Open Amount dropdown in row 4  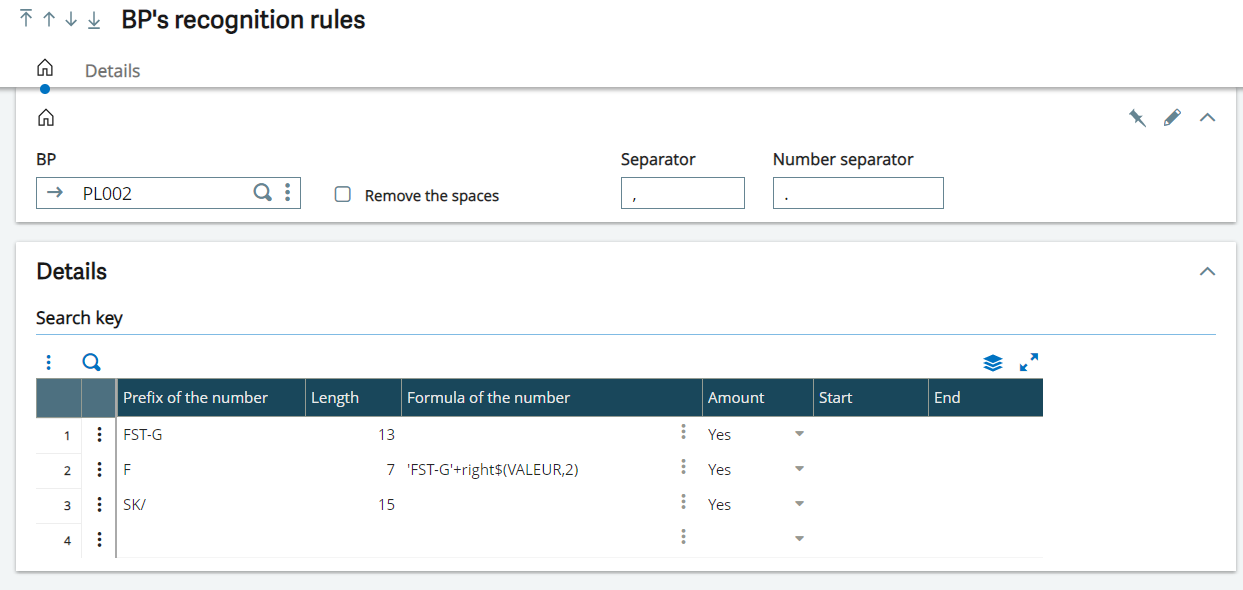[x=799, y=539]
